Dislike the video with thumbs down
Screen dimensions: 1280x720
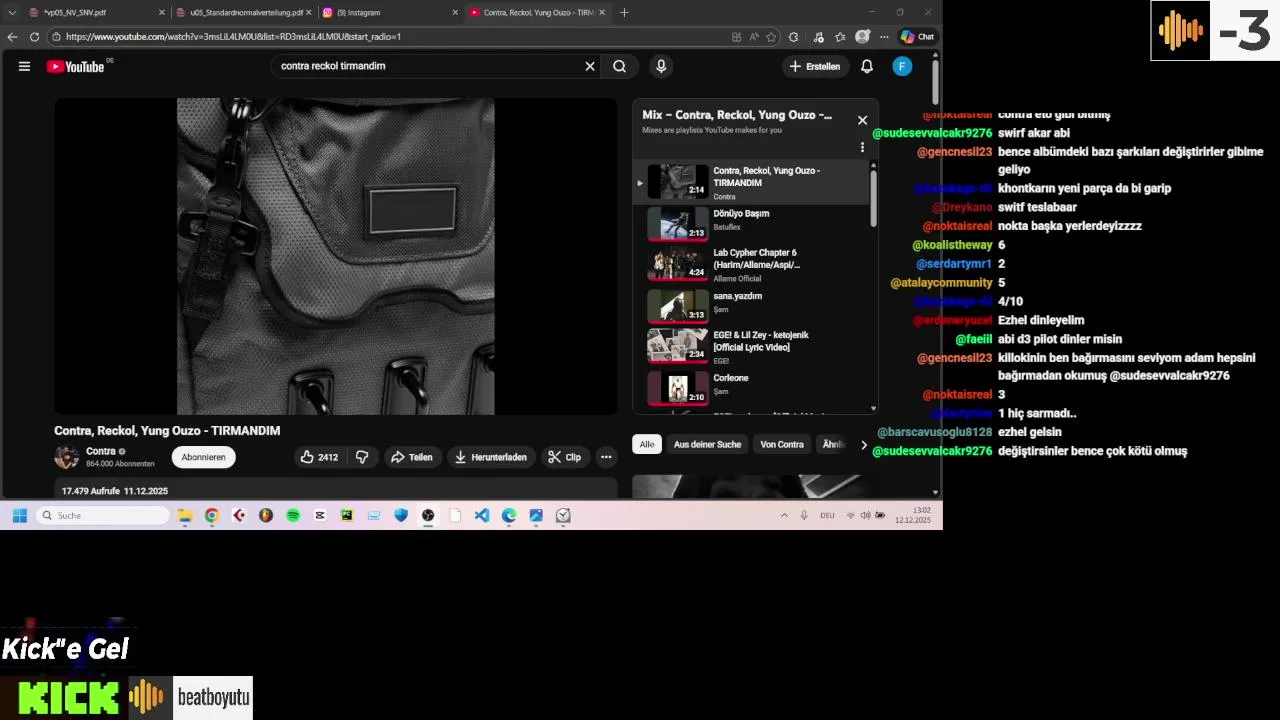[x=362, y=457]
